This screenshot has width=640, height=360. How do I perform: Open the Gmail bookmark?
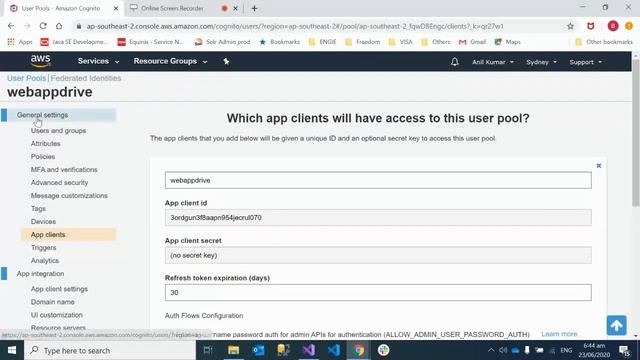472,42
